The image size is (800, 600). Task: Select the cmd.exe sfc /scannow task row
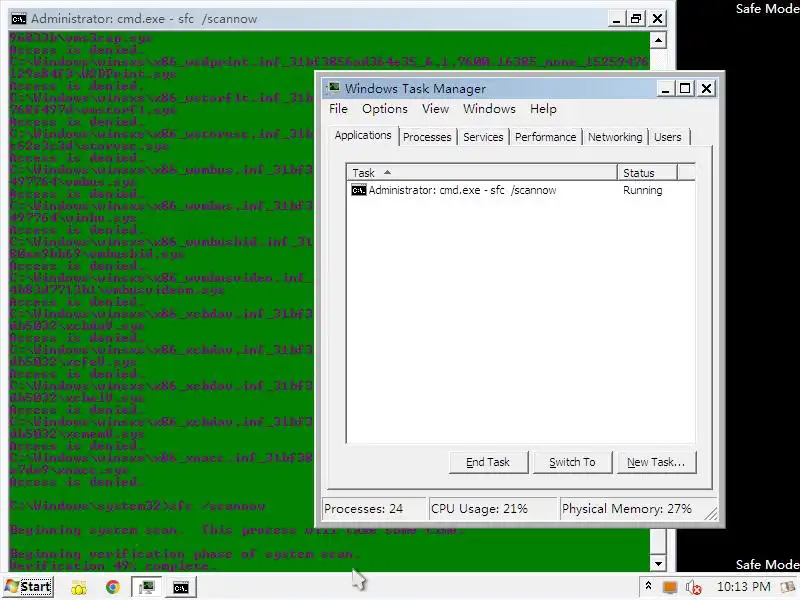pos(520,190)
